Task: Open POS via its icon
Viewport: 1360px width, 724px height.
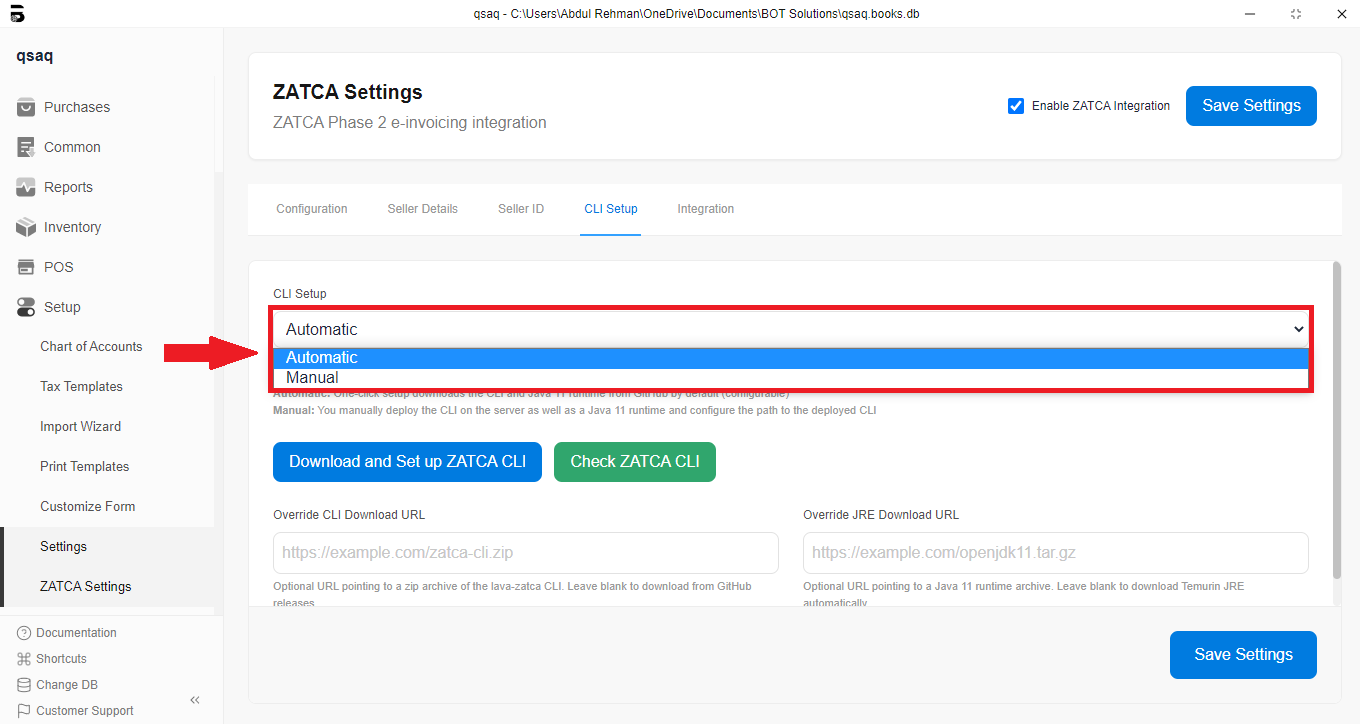Action: (26, 267)
